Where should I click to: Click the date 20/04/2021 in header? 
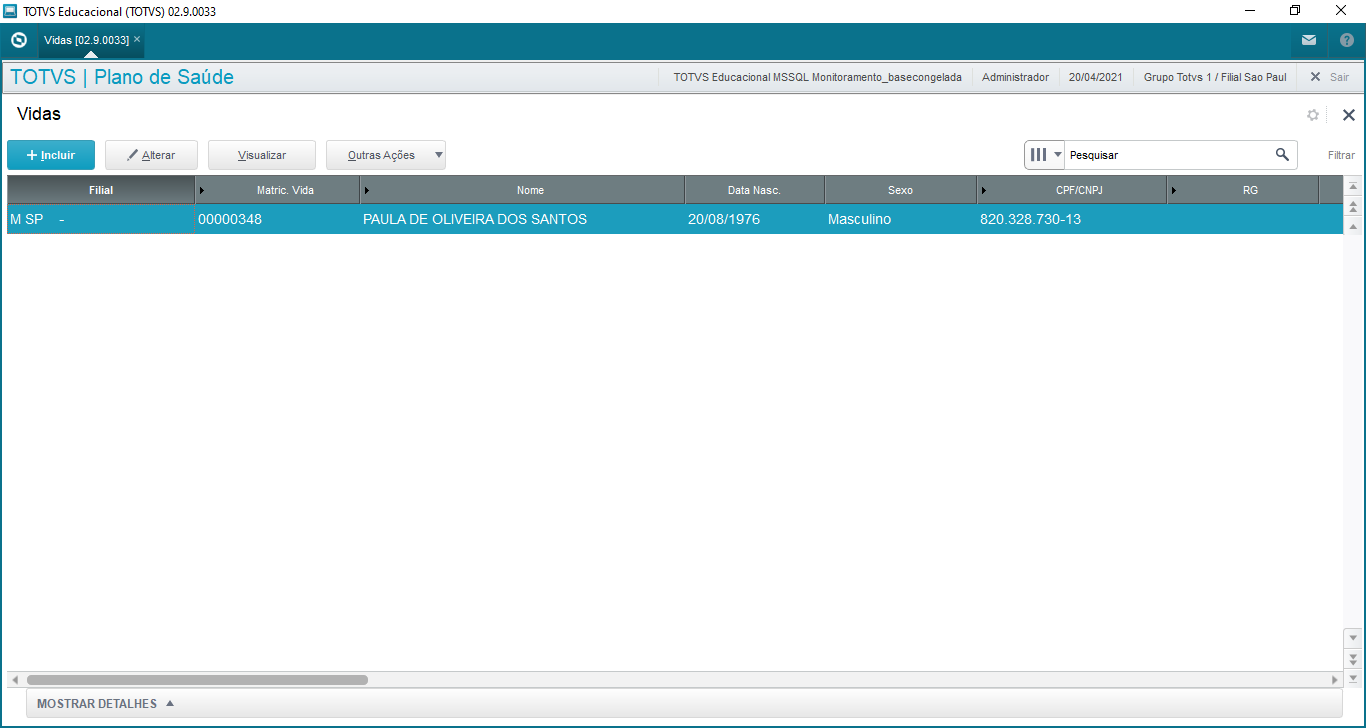[x=1095, y=77]
